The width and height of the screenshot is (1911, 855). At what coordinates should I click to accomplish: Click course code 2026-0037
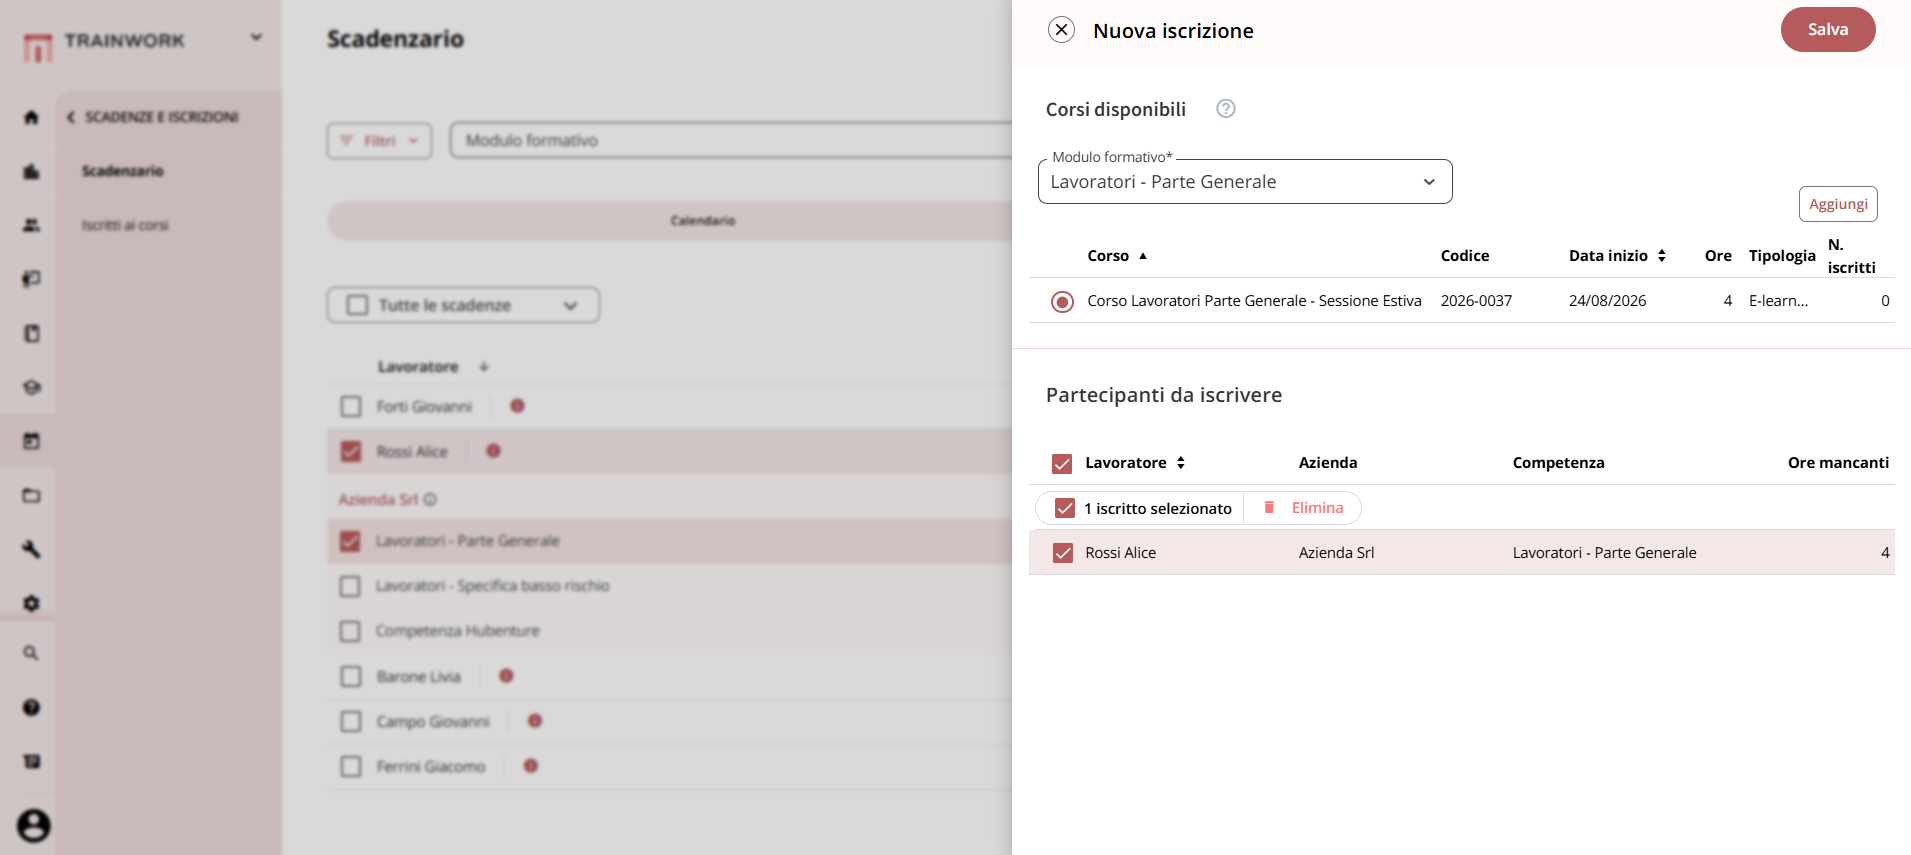pyautogui.click(x=1476, y=301)
